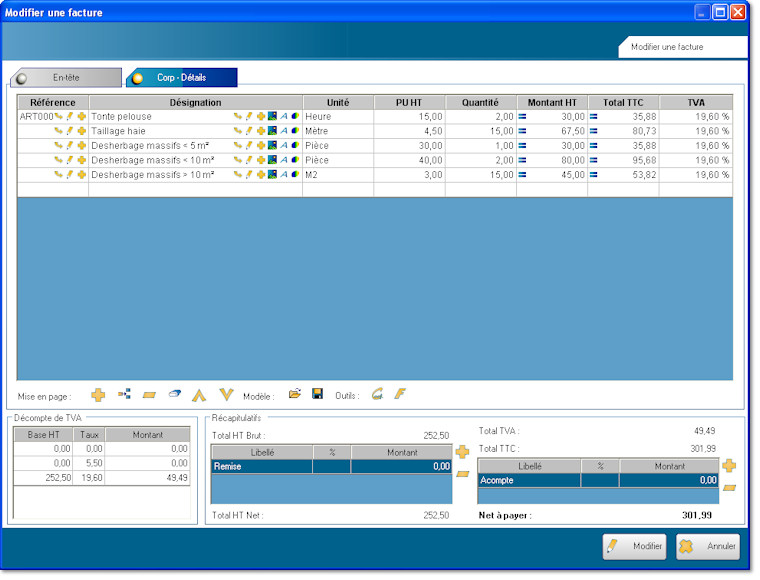Click the eraser icon in Mise en page
The image size is (760, 580).
173,395
